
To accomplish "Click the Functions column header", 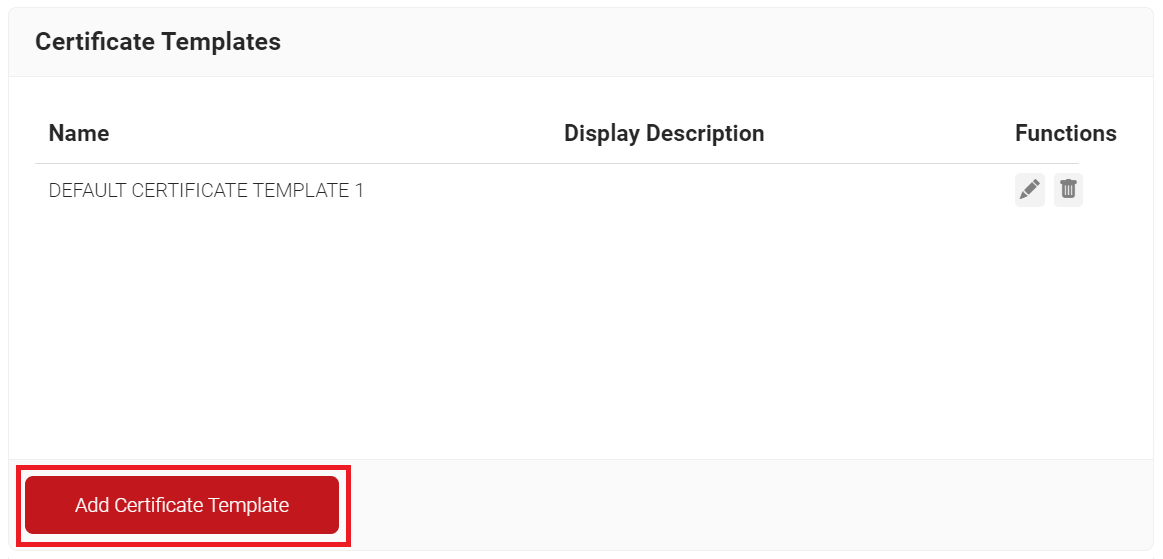I will 1065,133.
